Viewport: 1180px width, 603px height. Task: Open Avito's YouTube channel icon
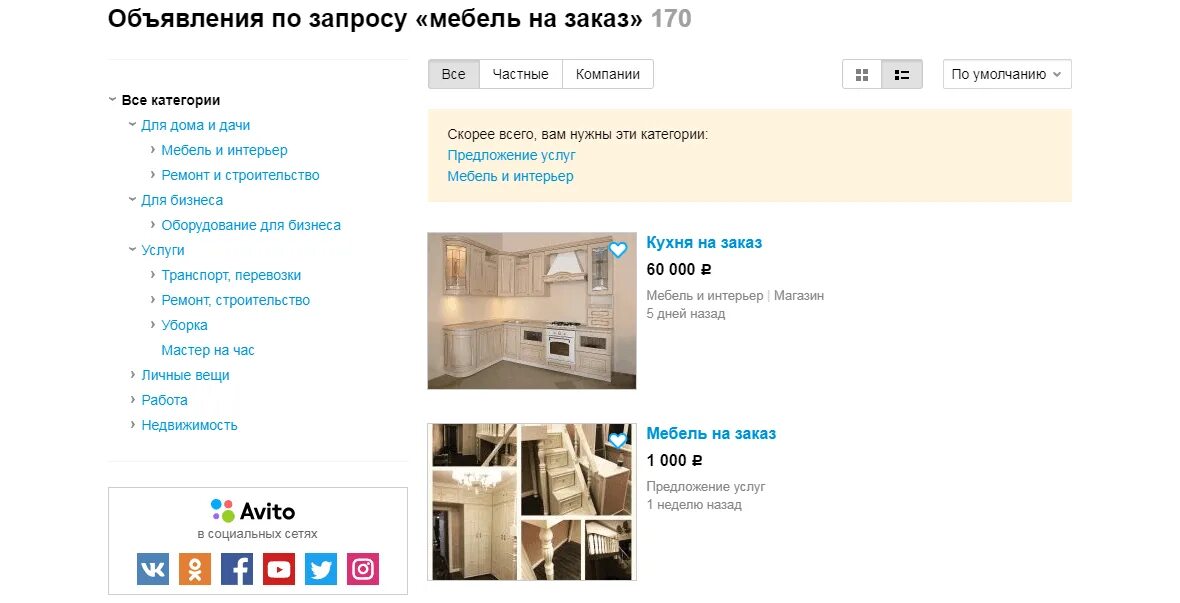coord(278,569)
